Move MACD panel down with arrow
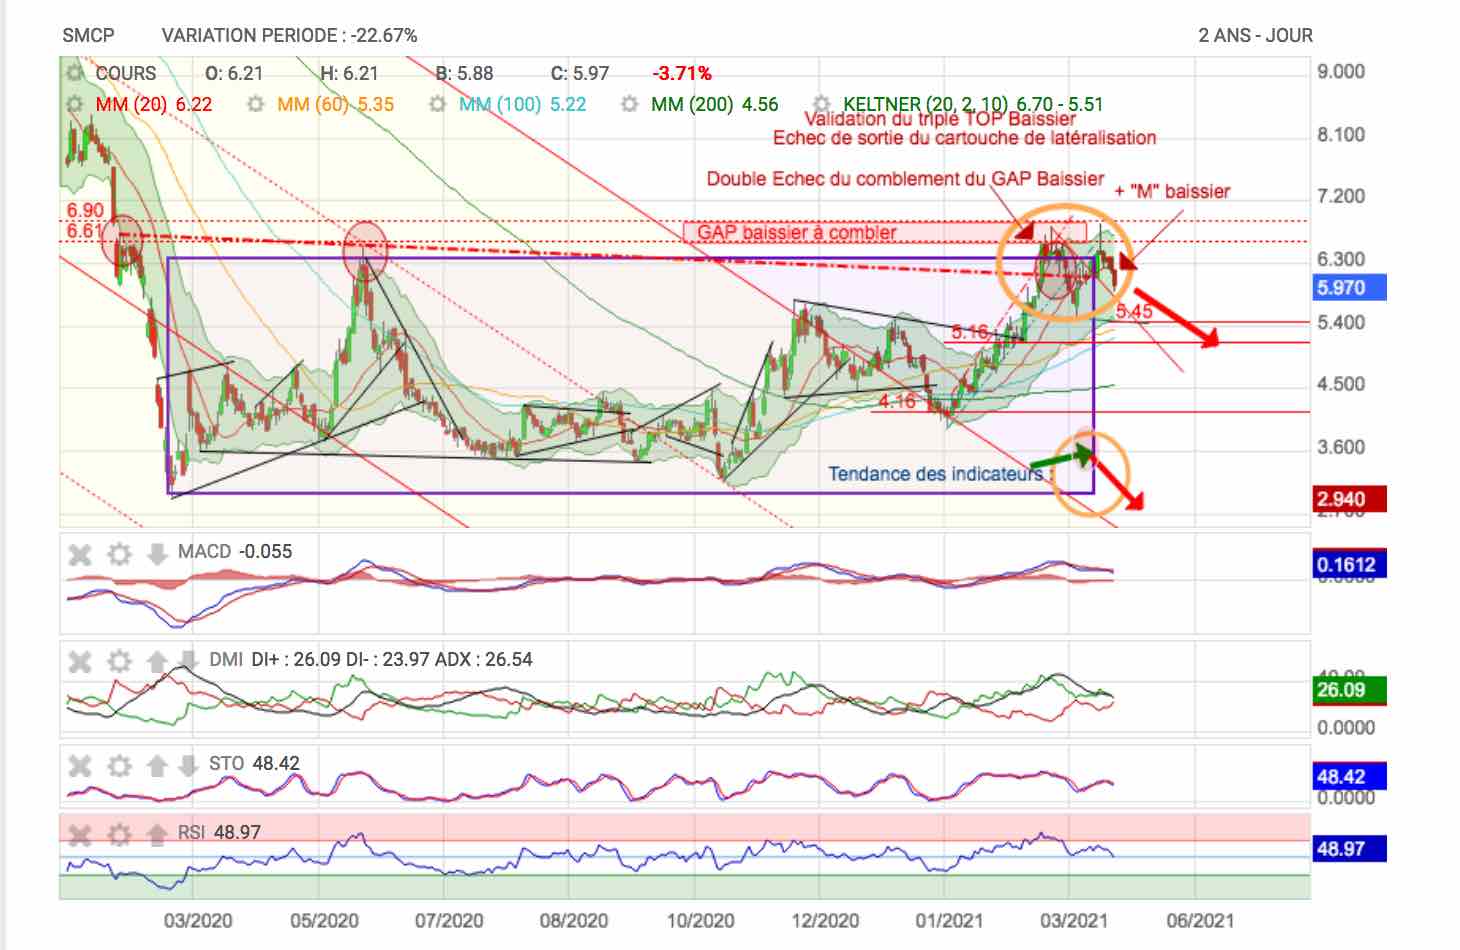This screenshot has width=1460, height=950. click(157, 553)
